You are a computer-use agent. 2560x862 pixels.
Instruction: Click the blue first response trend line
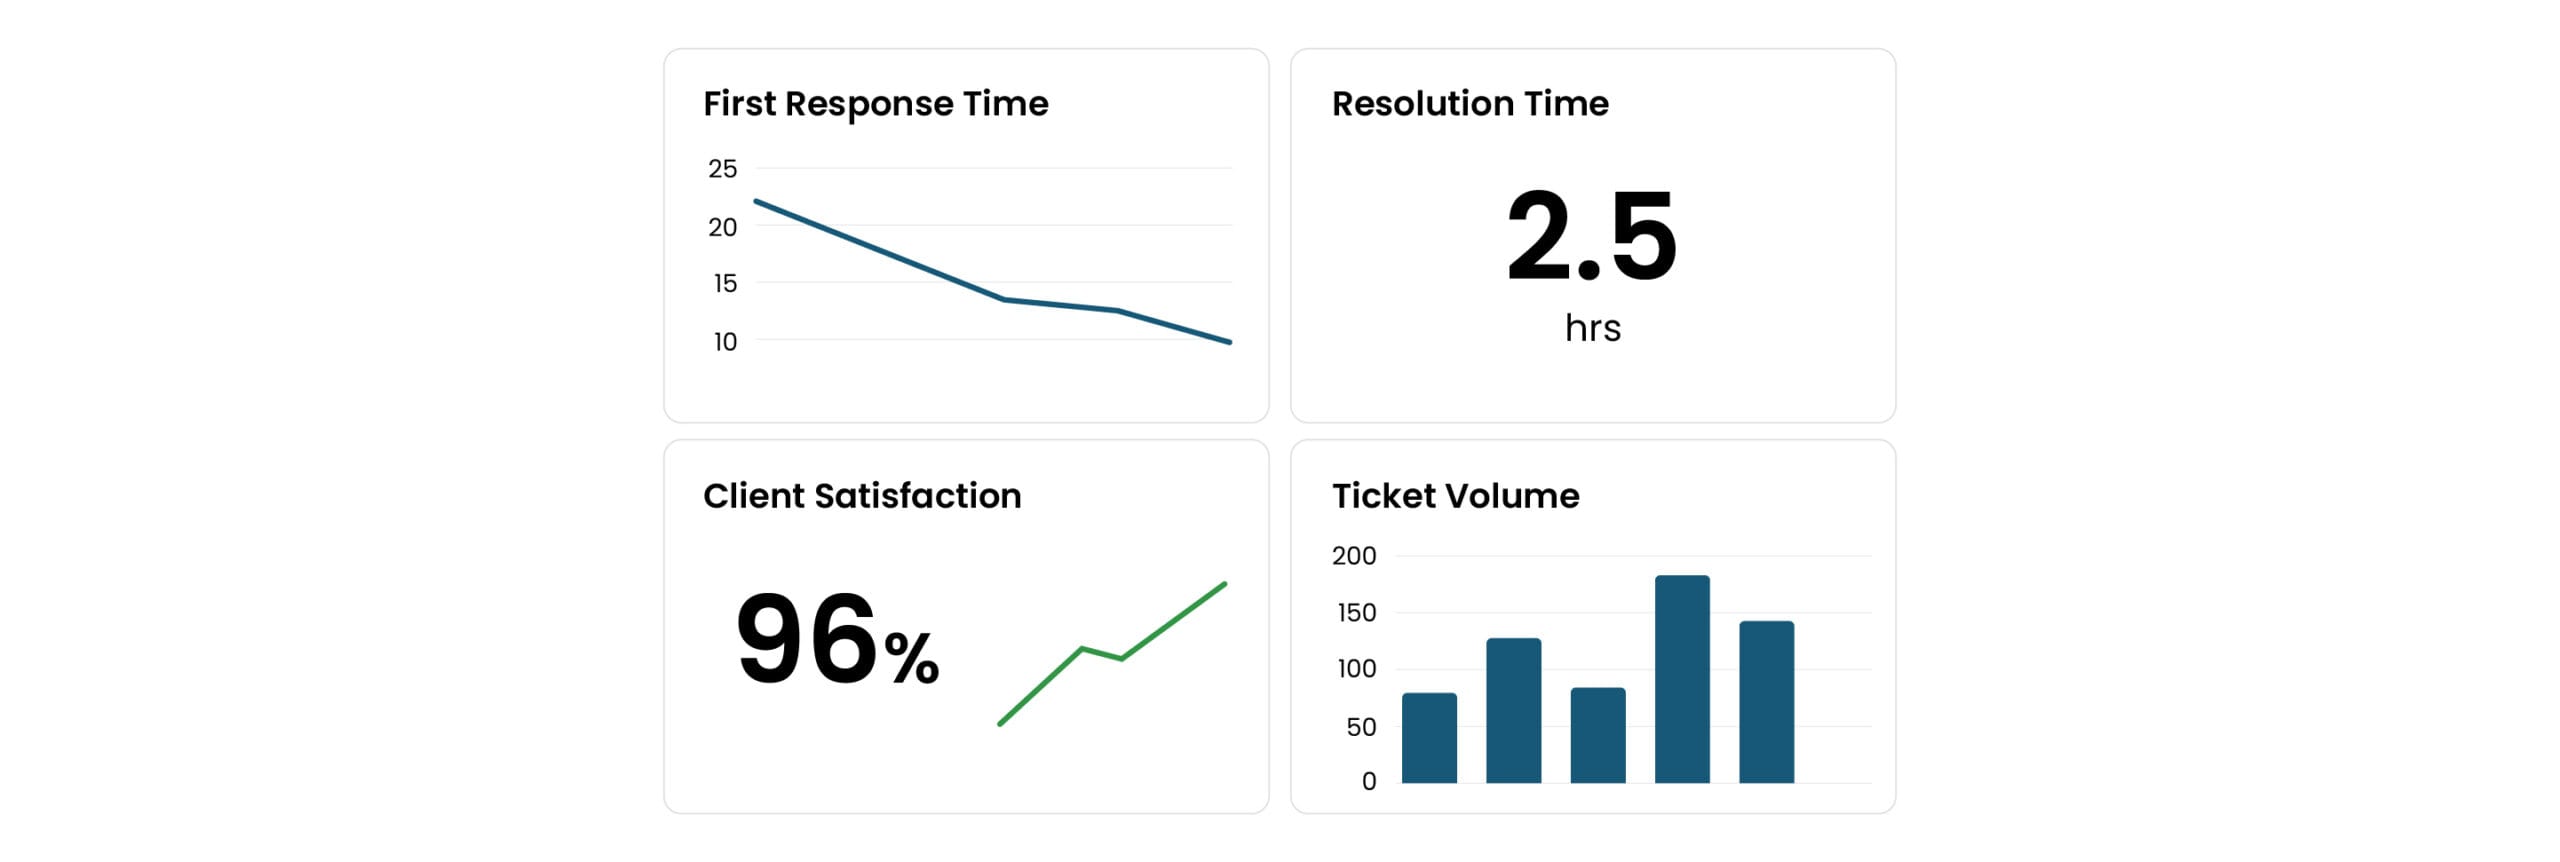pyautogui.click(x=880, y=250)
